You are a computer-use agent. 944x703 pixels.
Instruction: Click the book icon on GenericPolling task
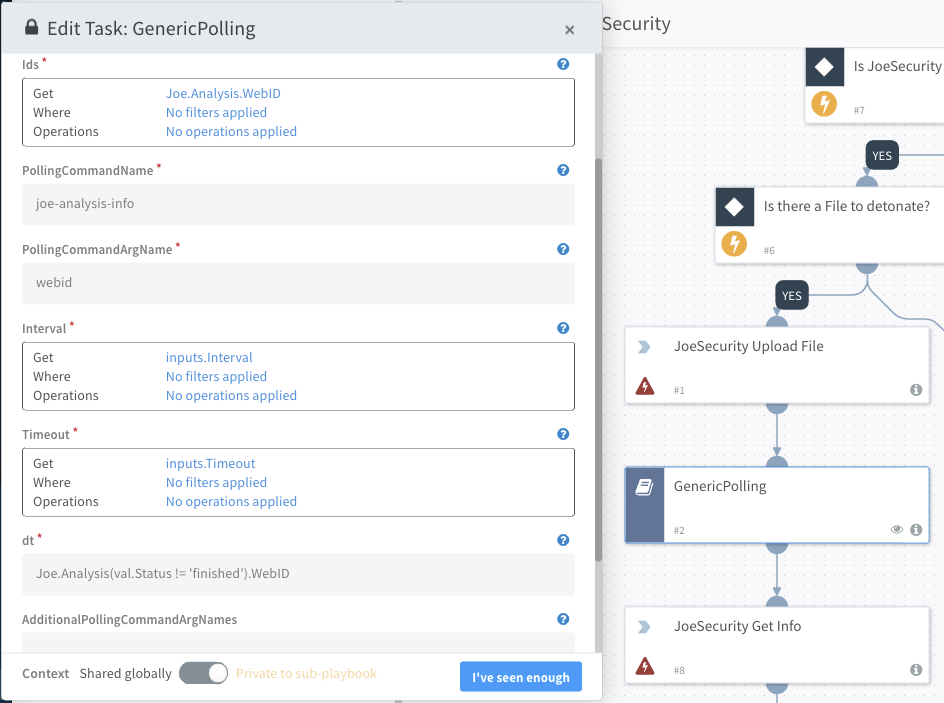(x=645, y=487)
